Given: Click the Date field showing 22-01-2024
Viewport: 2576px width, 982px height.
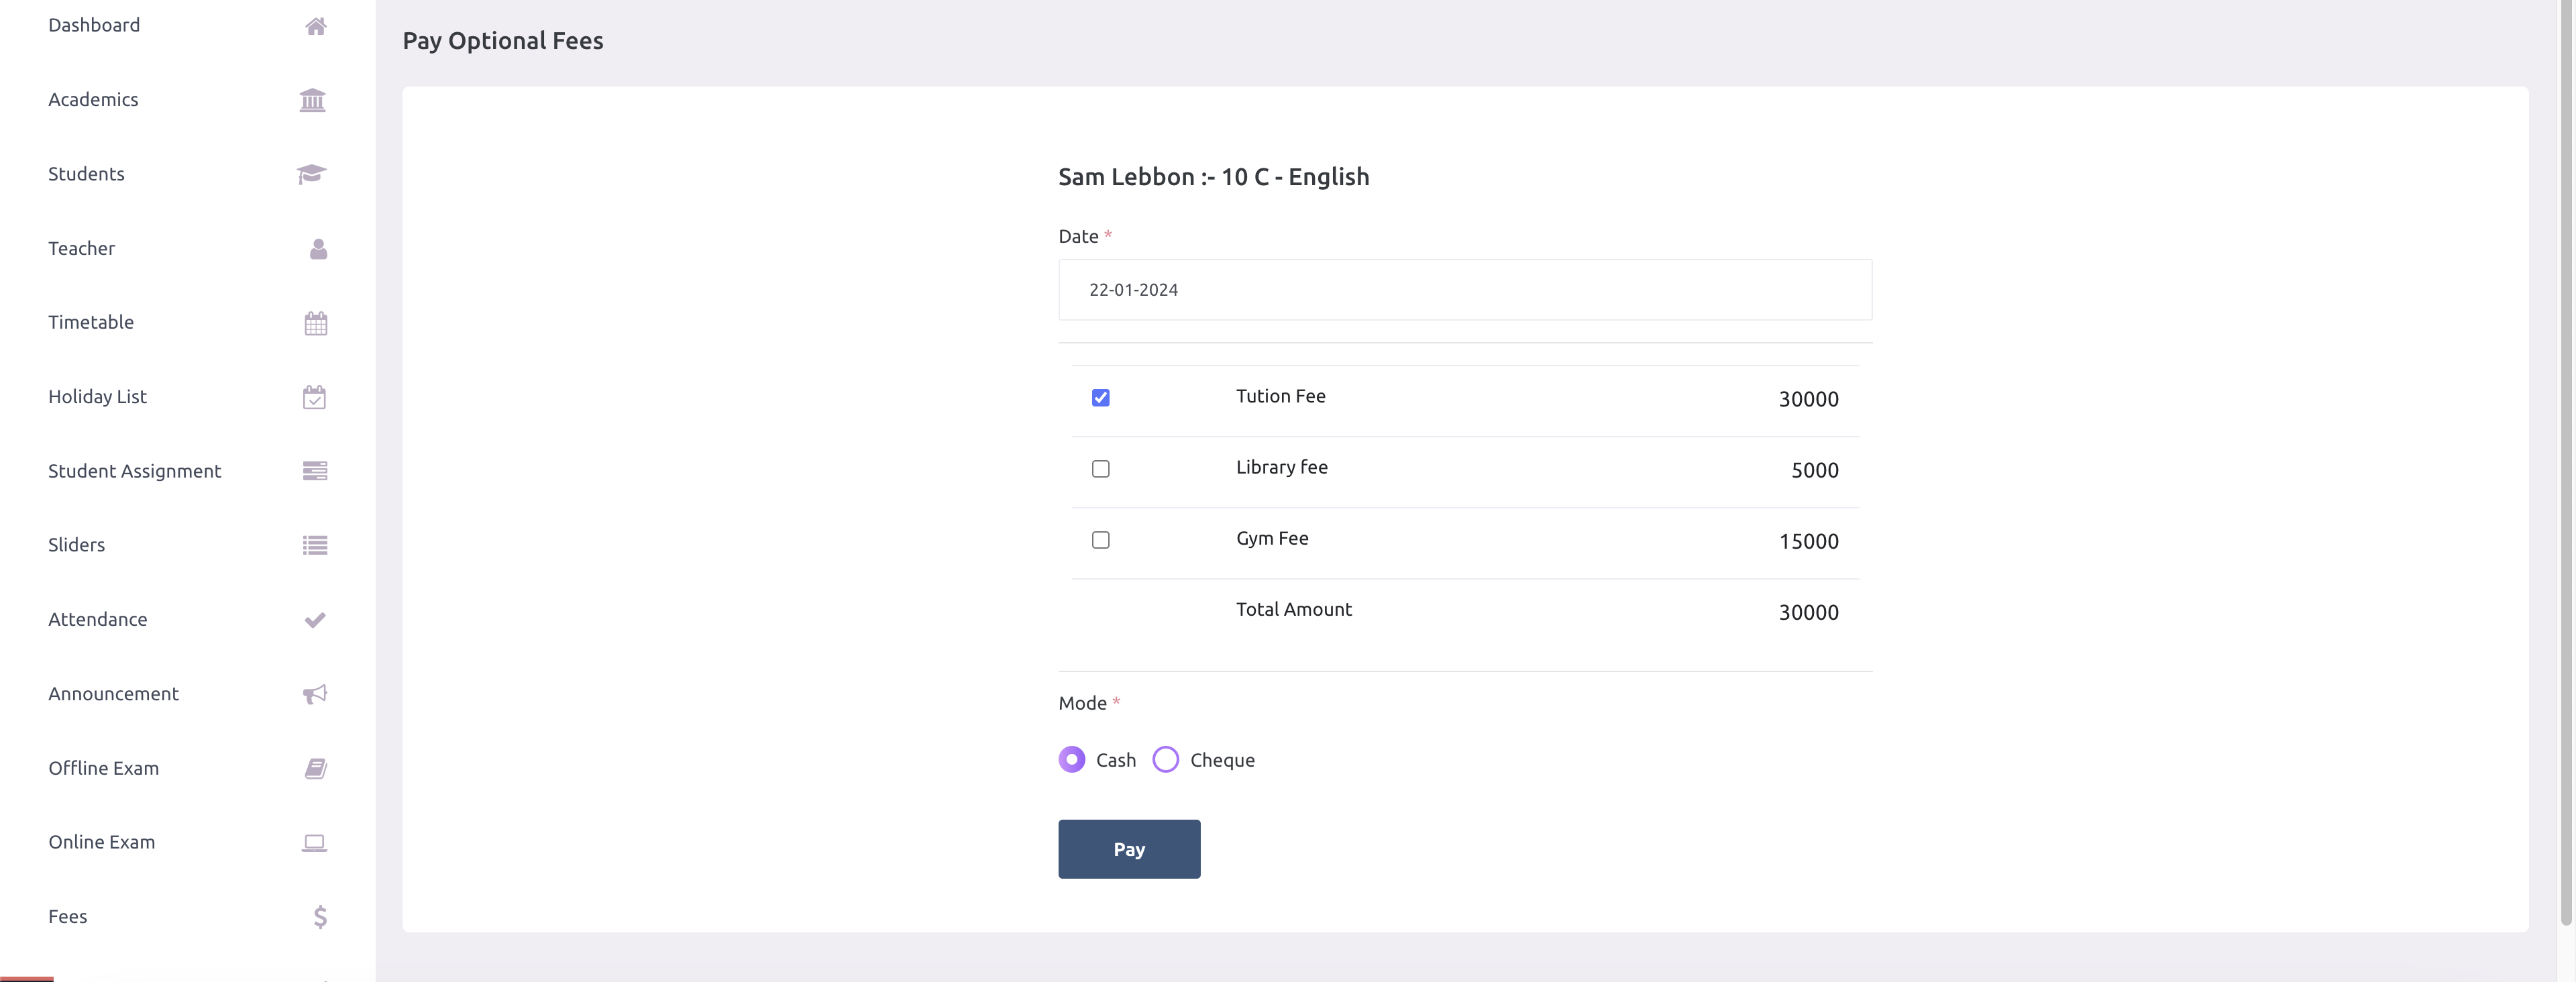Looking at the screenshot, I should pyautogui.click(x=1464, y=290).
